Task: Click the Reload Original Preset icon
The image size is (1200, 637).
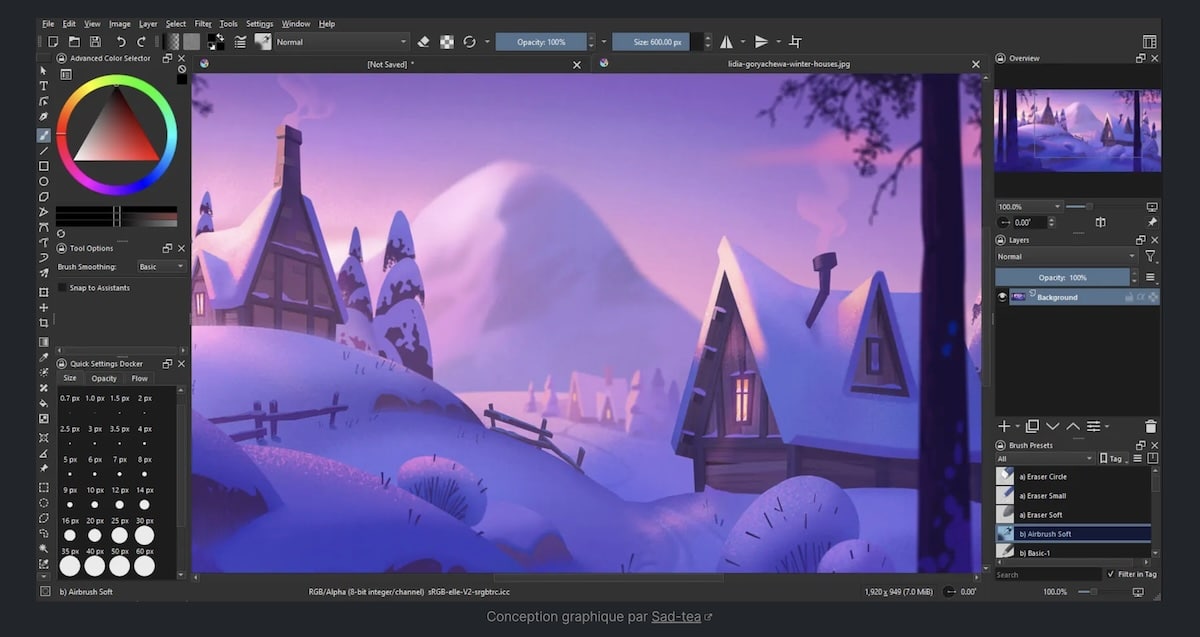Action: point(469,42)
